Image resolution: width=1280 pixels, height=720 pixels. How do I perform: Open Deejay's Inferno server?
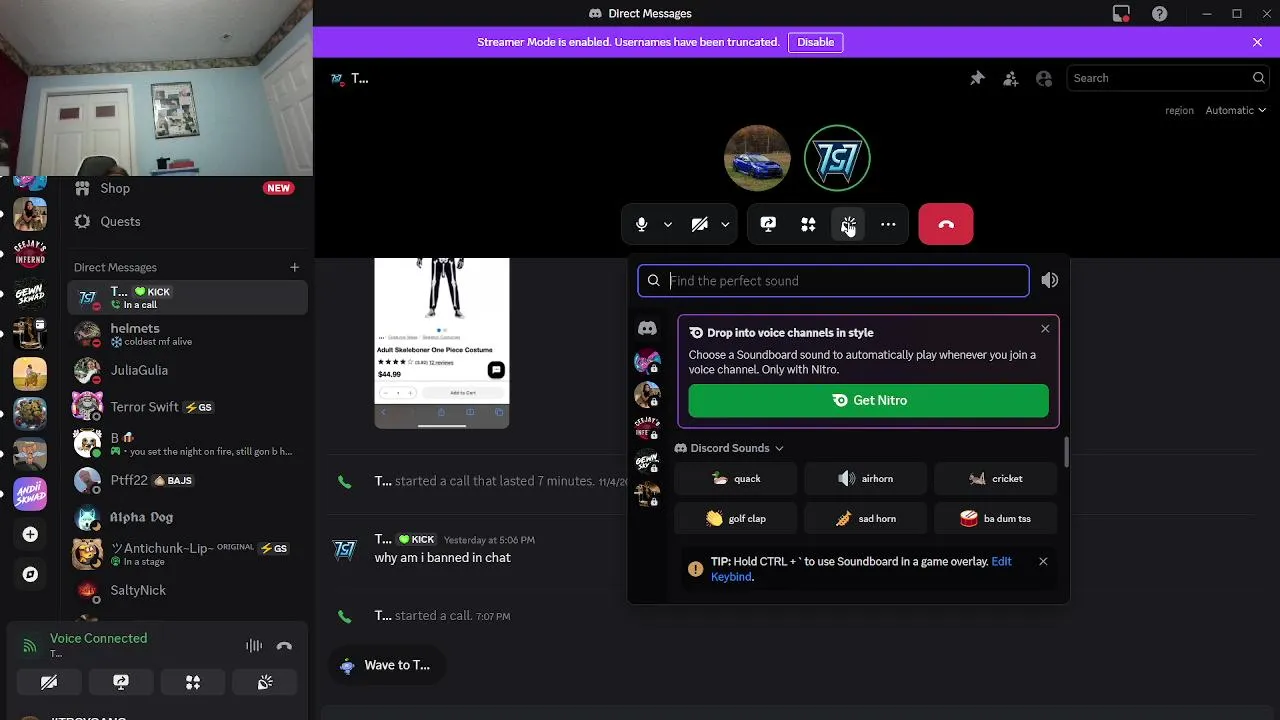30,254
